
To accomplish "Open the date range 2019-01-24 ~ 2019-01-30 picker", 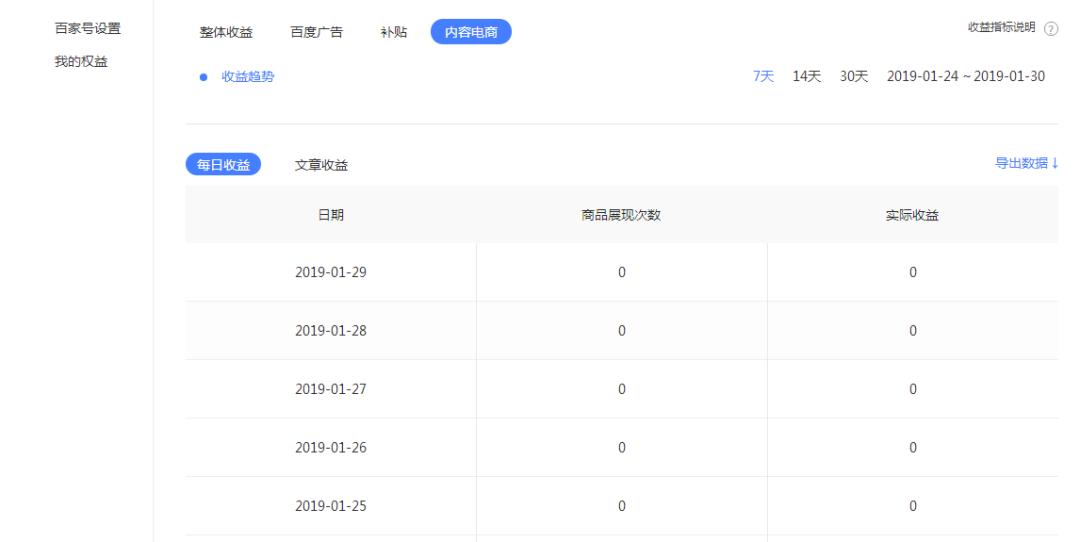I will (x=966, y=76).
